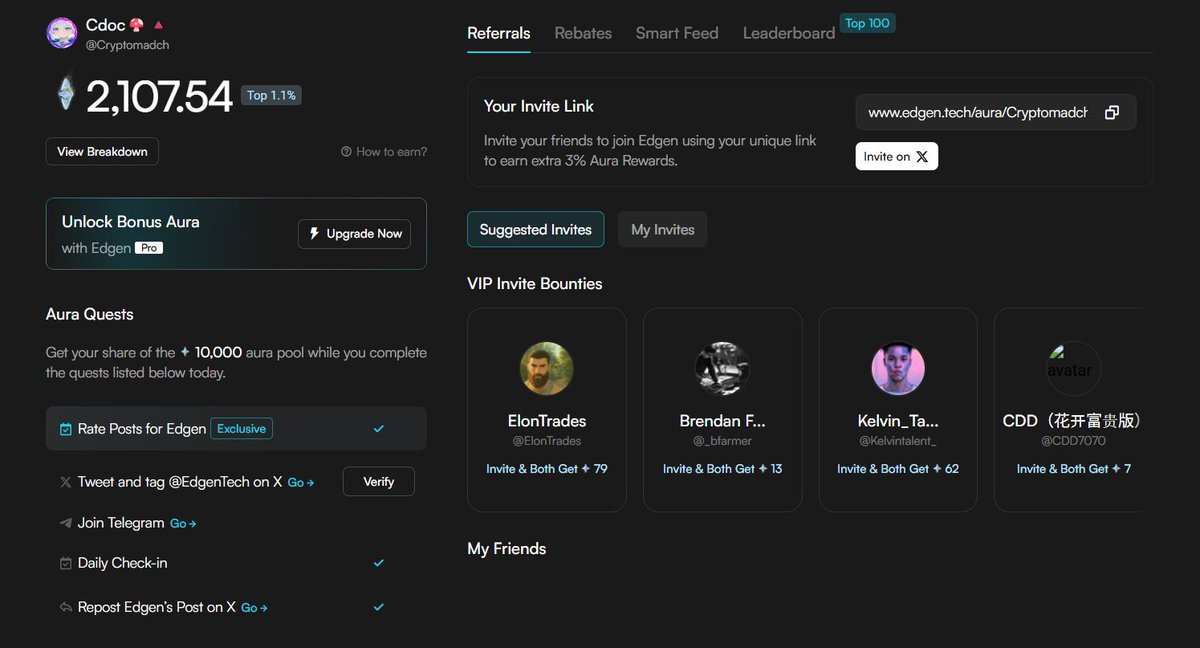Image resolution: width=1200 pixels, height=648 pixels.
Task: Click the Top 1.1% rank badge
Action: [x=271, y=95]
